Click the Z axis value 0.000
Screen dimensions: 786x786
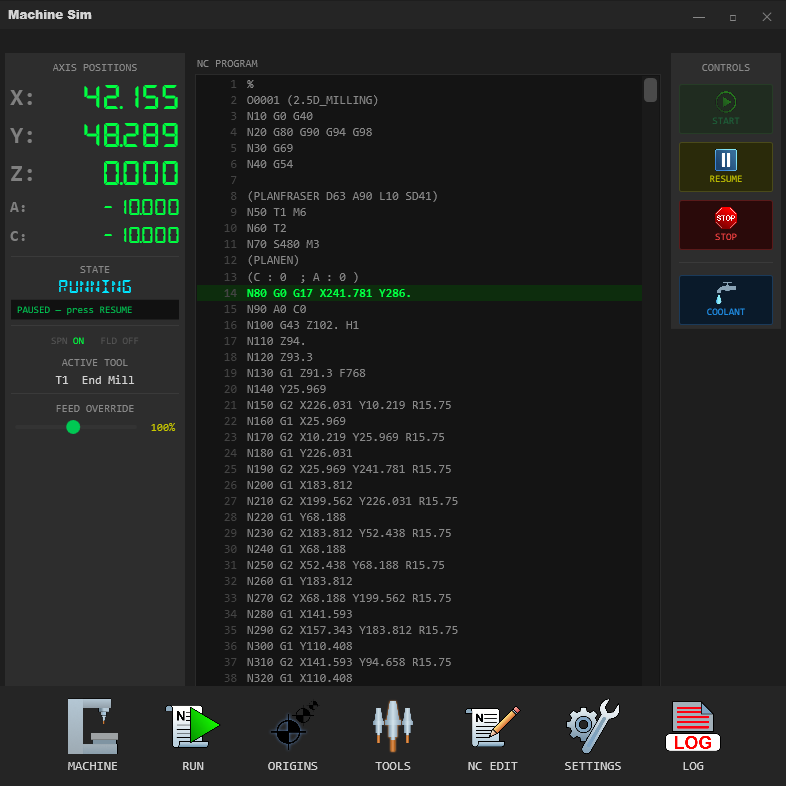pyautogui.click(x=141, y=173)
